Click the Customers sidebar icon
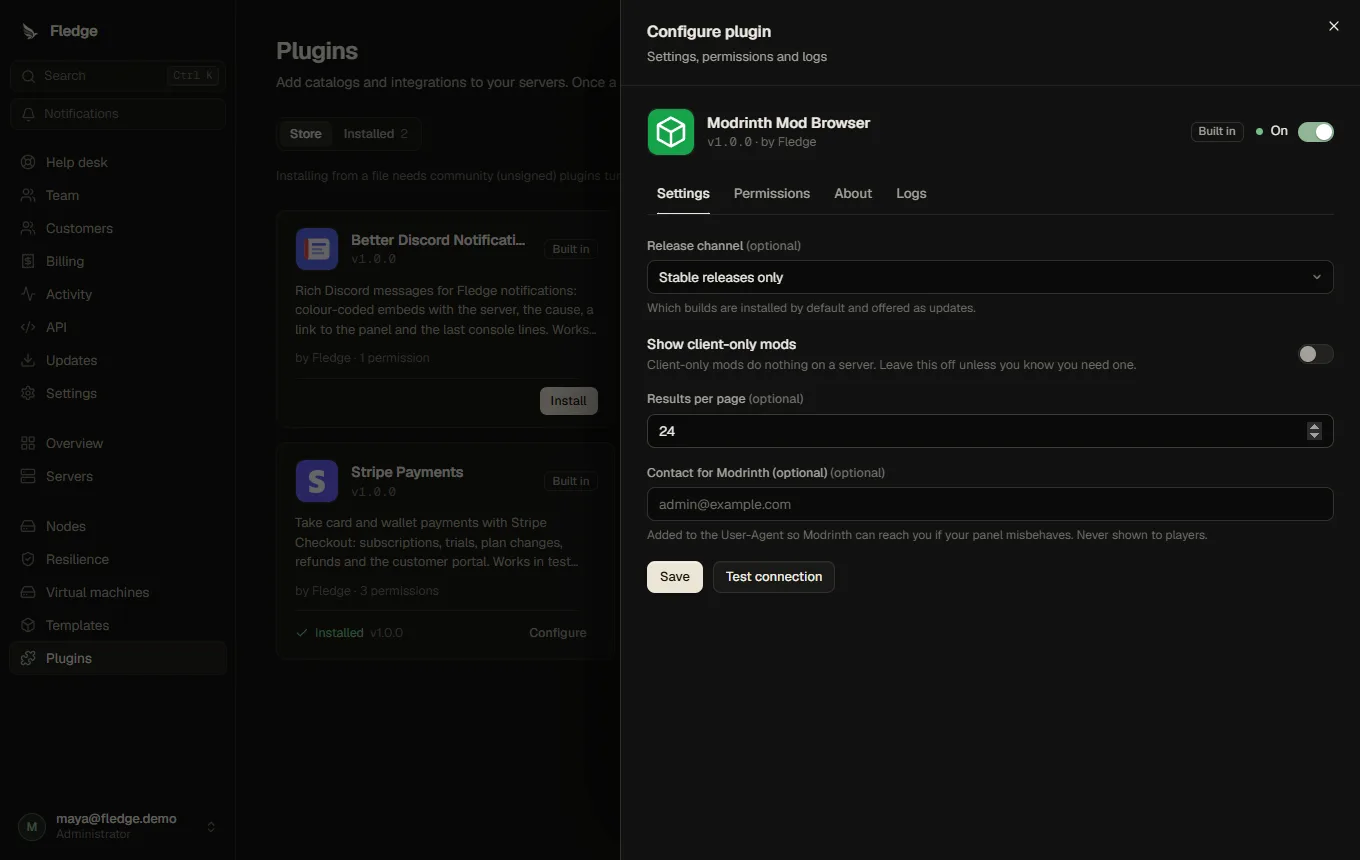The width and height of the screenshot is (1360, 860). [28, 228]
